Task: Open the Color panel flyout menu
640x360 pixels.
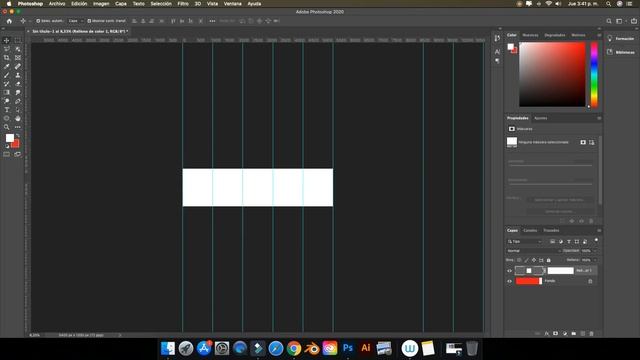Action: point(599,36)
